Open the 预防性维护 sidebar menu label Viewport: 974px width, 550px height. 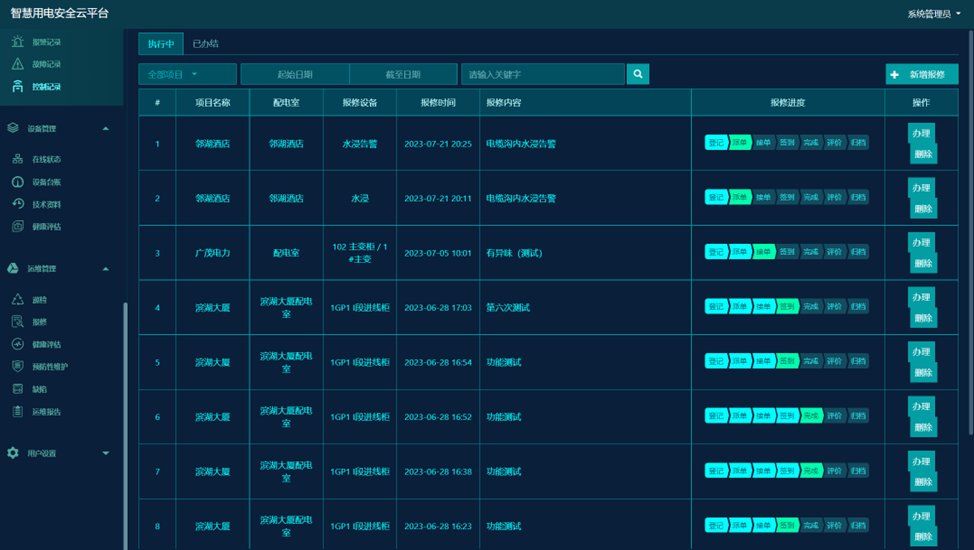pos(50,367)
